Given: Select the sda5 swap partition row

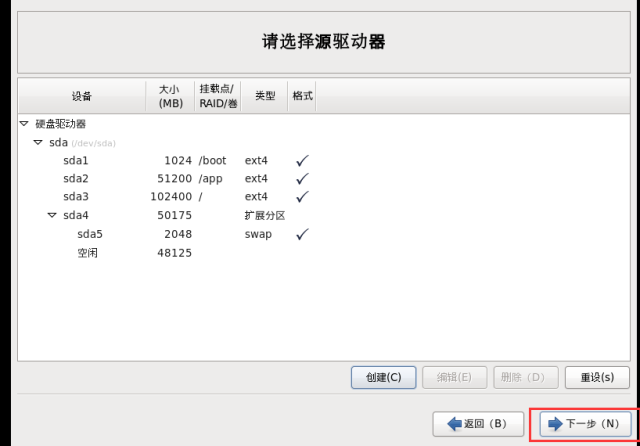Looking at the screenshot, I should 324,234.
